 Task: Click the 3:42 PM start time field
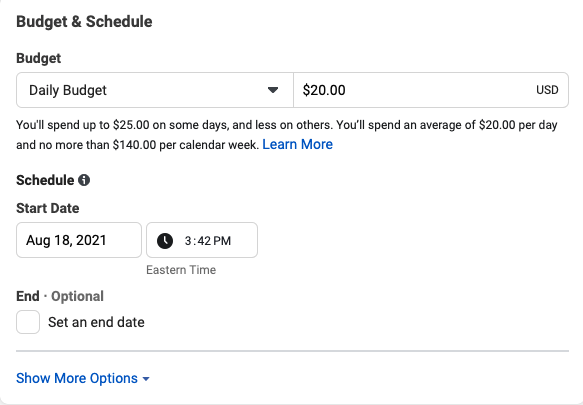(x=202, y=240)
